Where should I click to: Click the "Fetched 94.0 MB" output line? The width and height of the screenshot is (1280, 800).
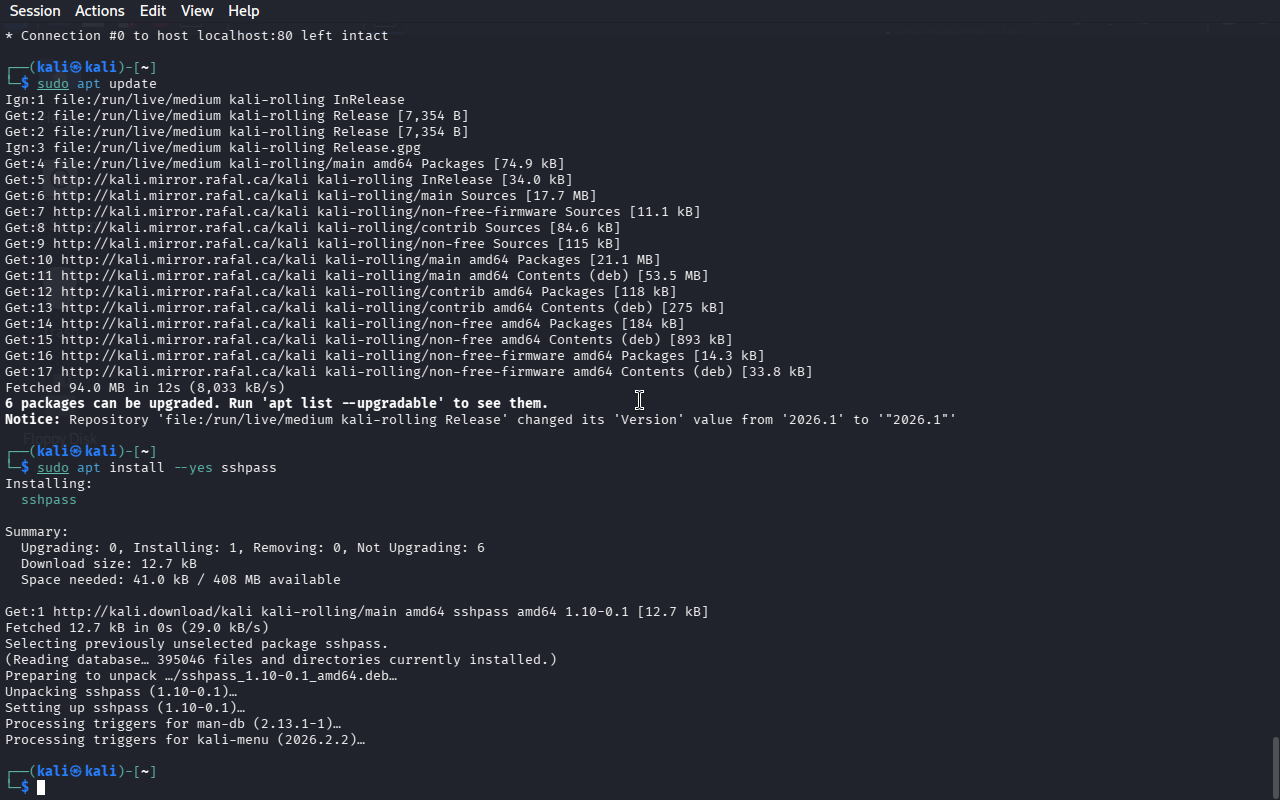click(145, 388)
